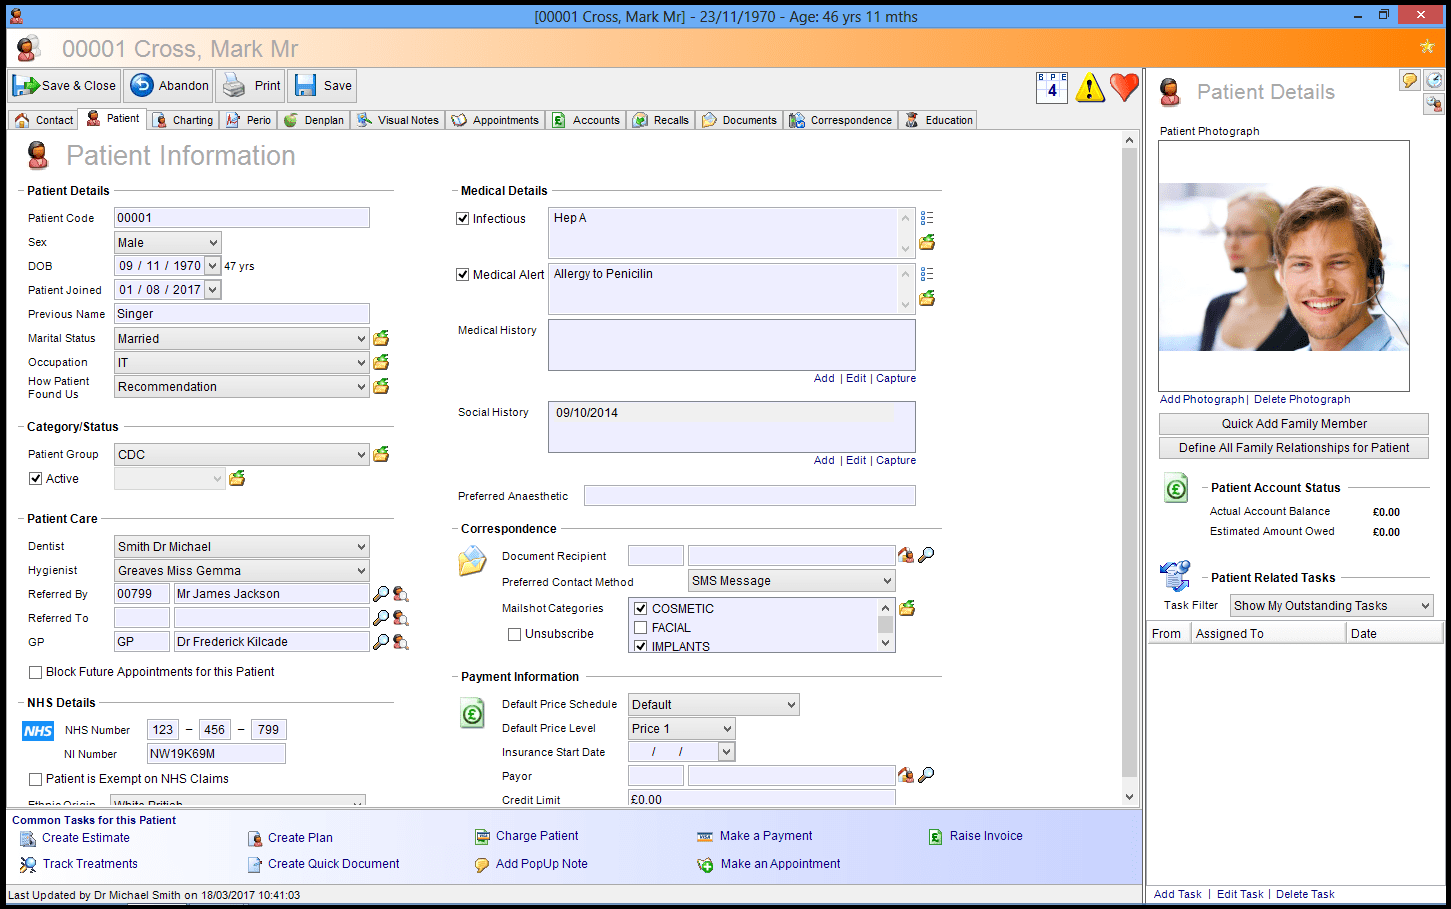Expand the Dentist selection dropdown
Viewport: 1451px width, 909px height.
pos(360,546)
